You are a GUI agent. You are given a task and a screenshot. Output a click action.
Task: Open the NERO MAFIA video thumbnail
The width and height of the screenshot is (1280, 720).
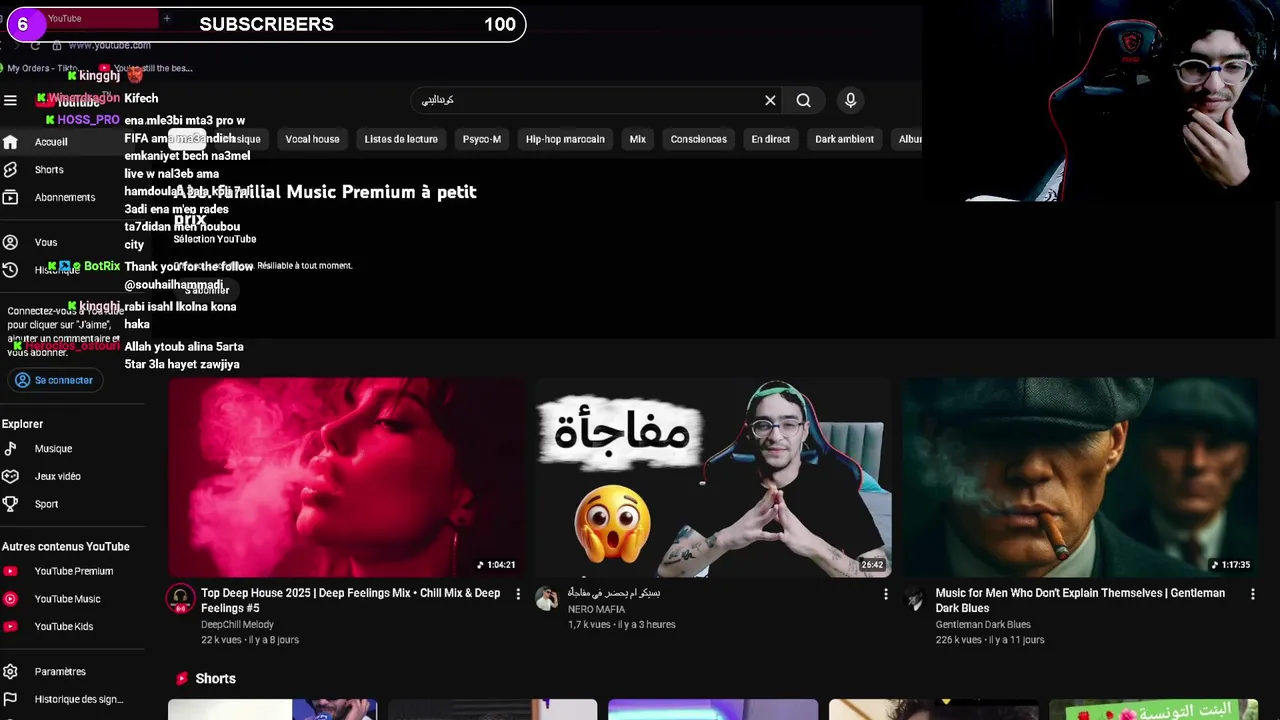(713, 477)
